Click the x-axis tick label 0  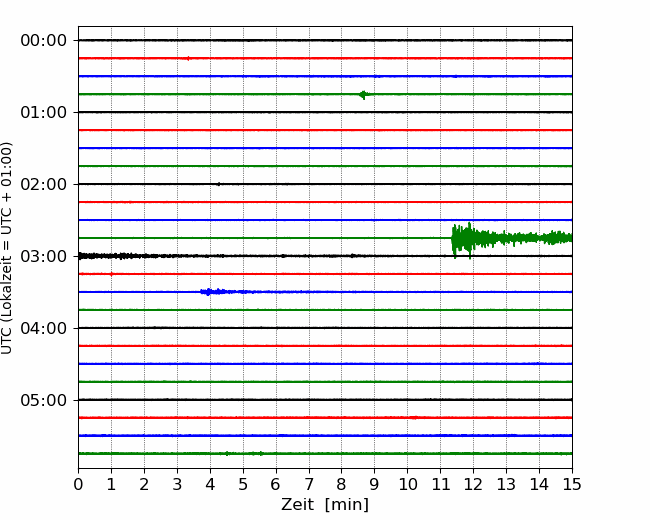coord(78,485)
